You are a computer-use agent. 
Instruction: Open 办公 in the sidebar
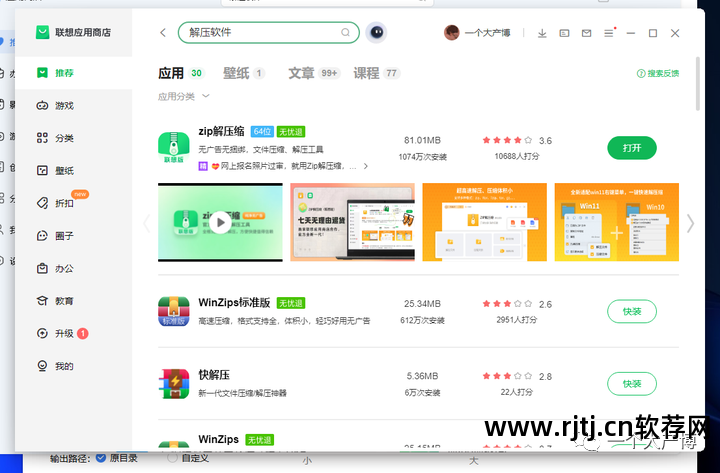pyautogui.click(x=73, y=269)
